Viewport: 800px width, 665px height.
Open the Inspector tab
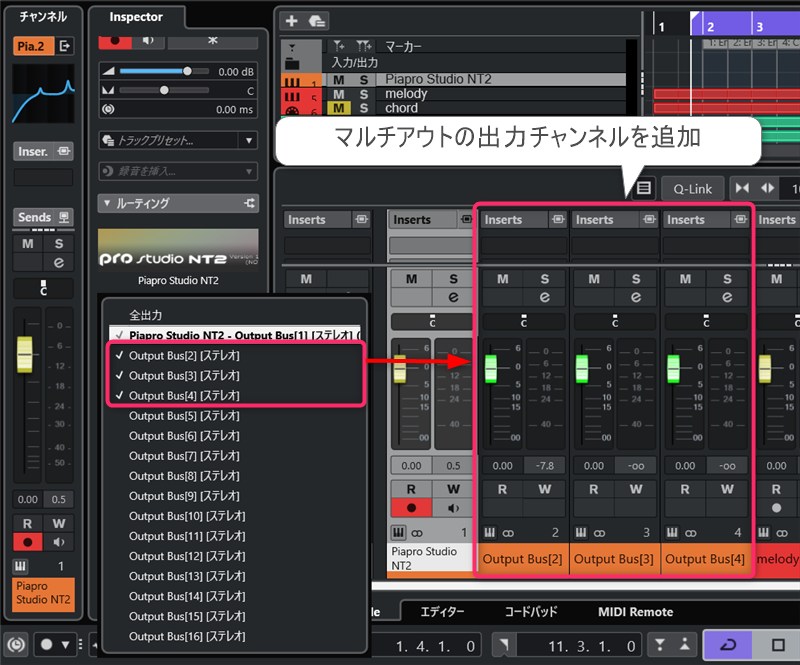[x=136, y=17]
